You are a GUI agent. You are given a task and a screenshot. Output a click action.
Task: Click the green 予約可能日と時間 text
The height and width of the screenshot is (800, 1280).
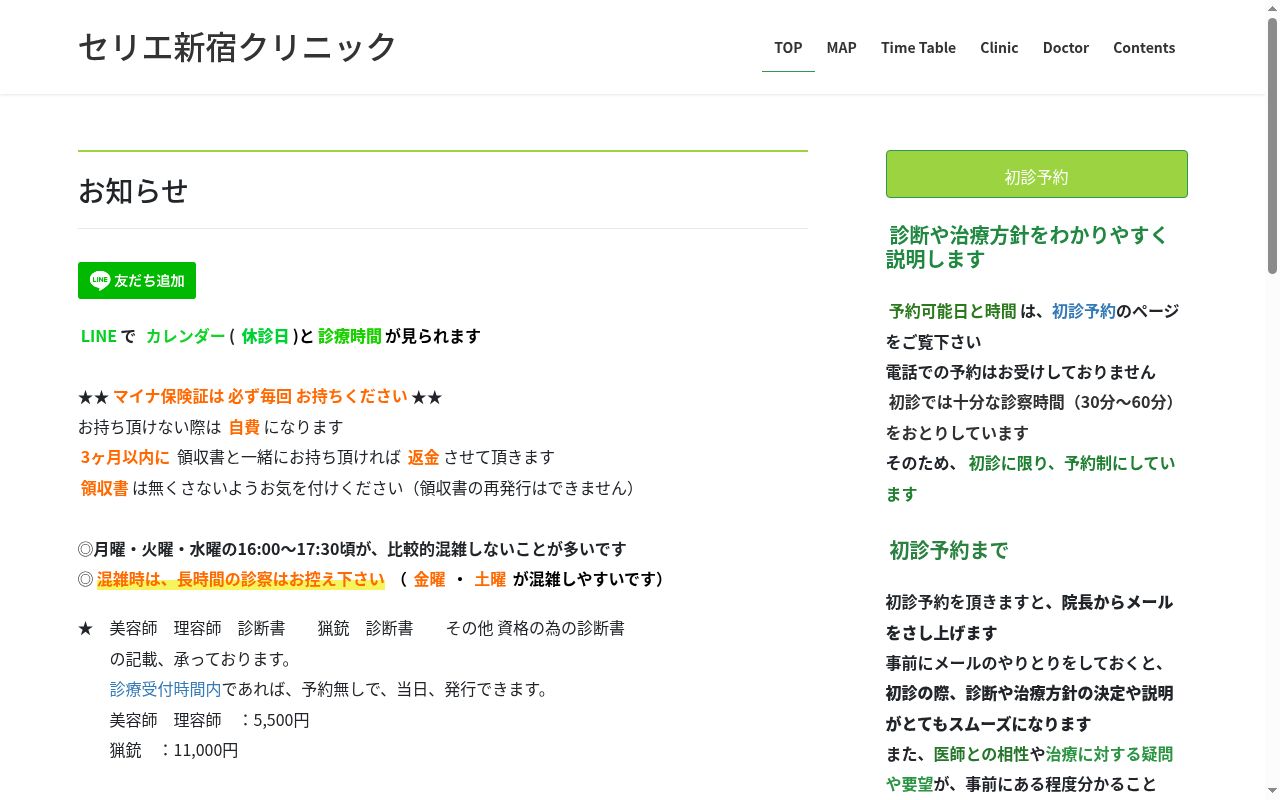(952, 311)
